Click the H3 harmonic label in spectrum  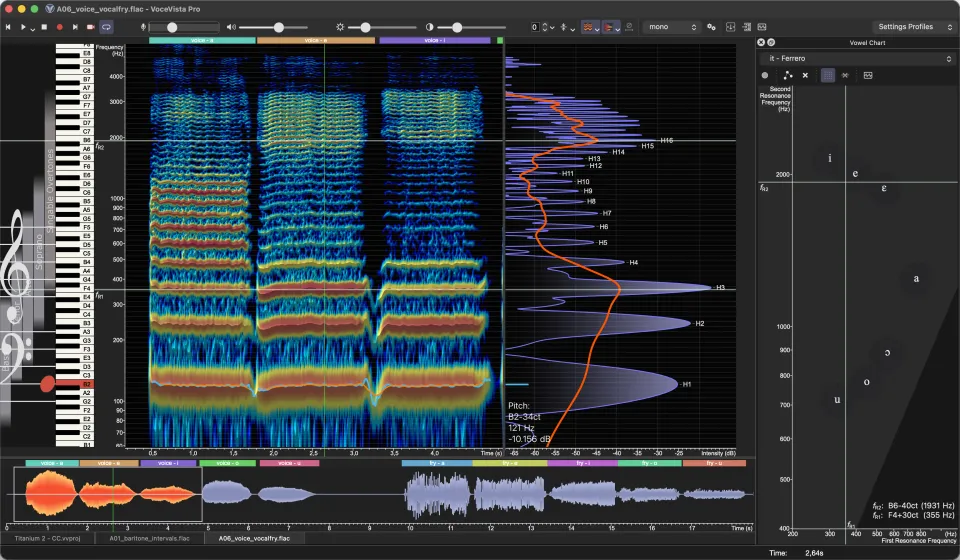click(720, 287)
